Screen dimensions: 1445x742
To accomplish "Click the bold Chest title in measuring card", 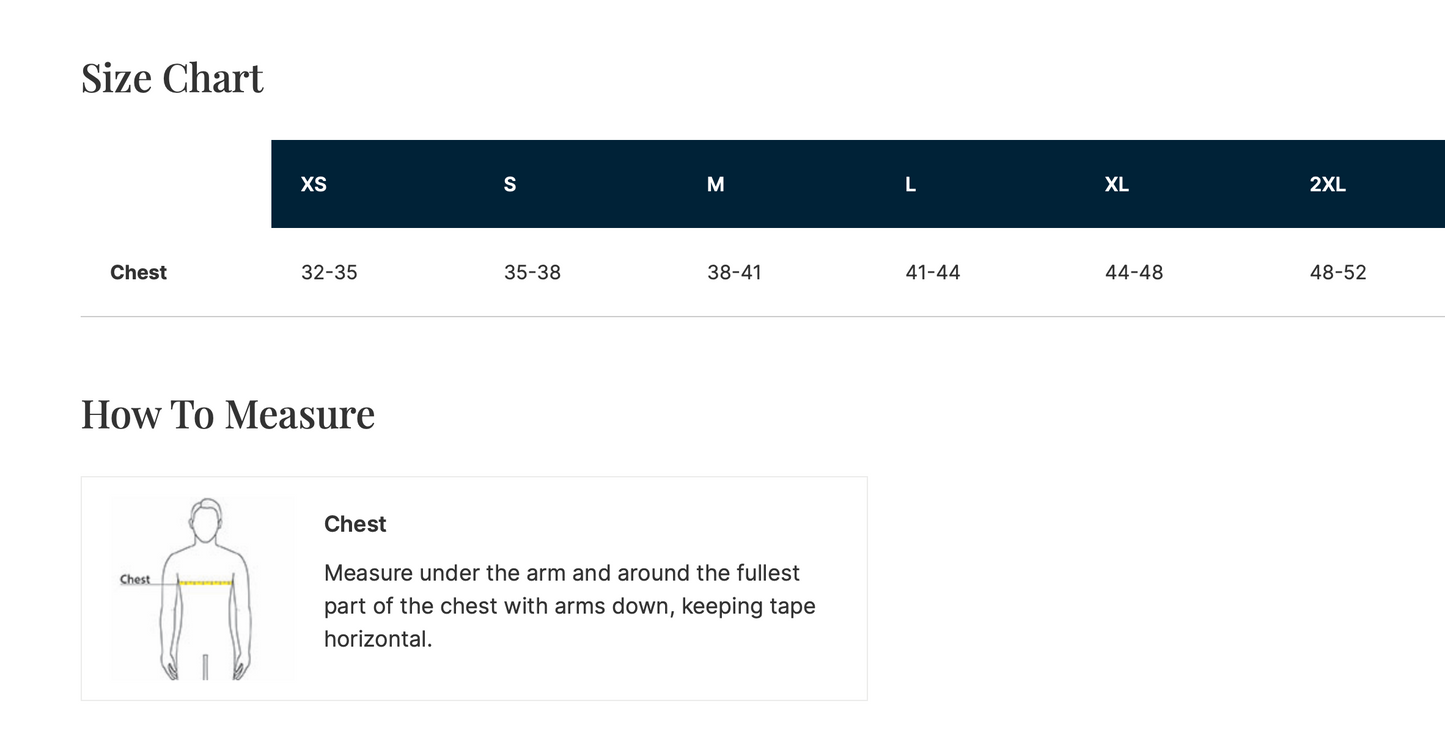I will [x=355, y=525].
